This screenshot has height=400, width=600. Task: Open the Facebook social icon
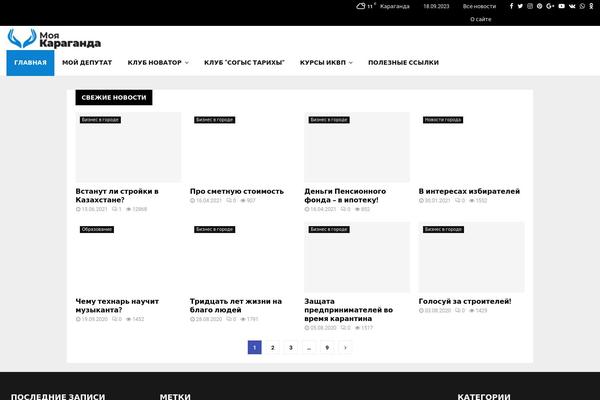point(511,6)
